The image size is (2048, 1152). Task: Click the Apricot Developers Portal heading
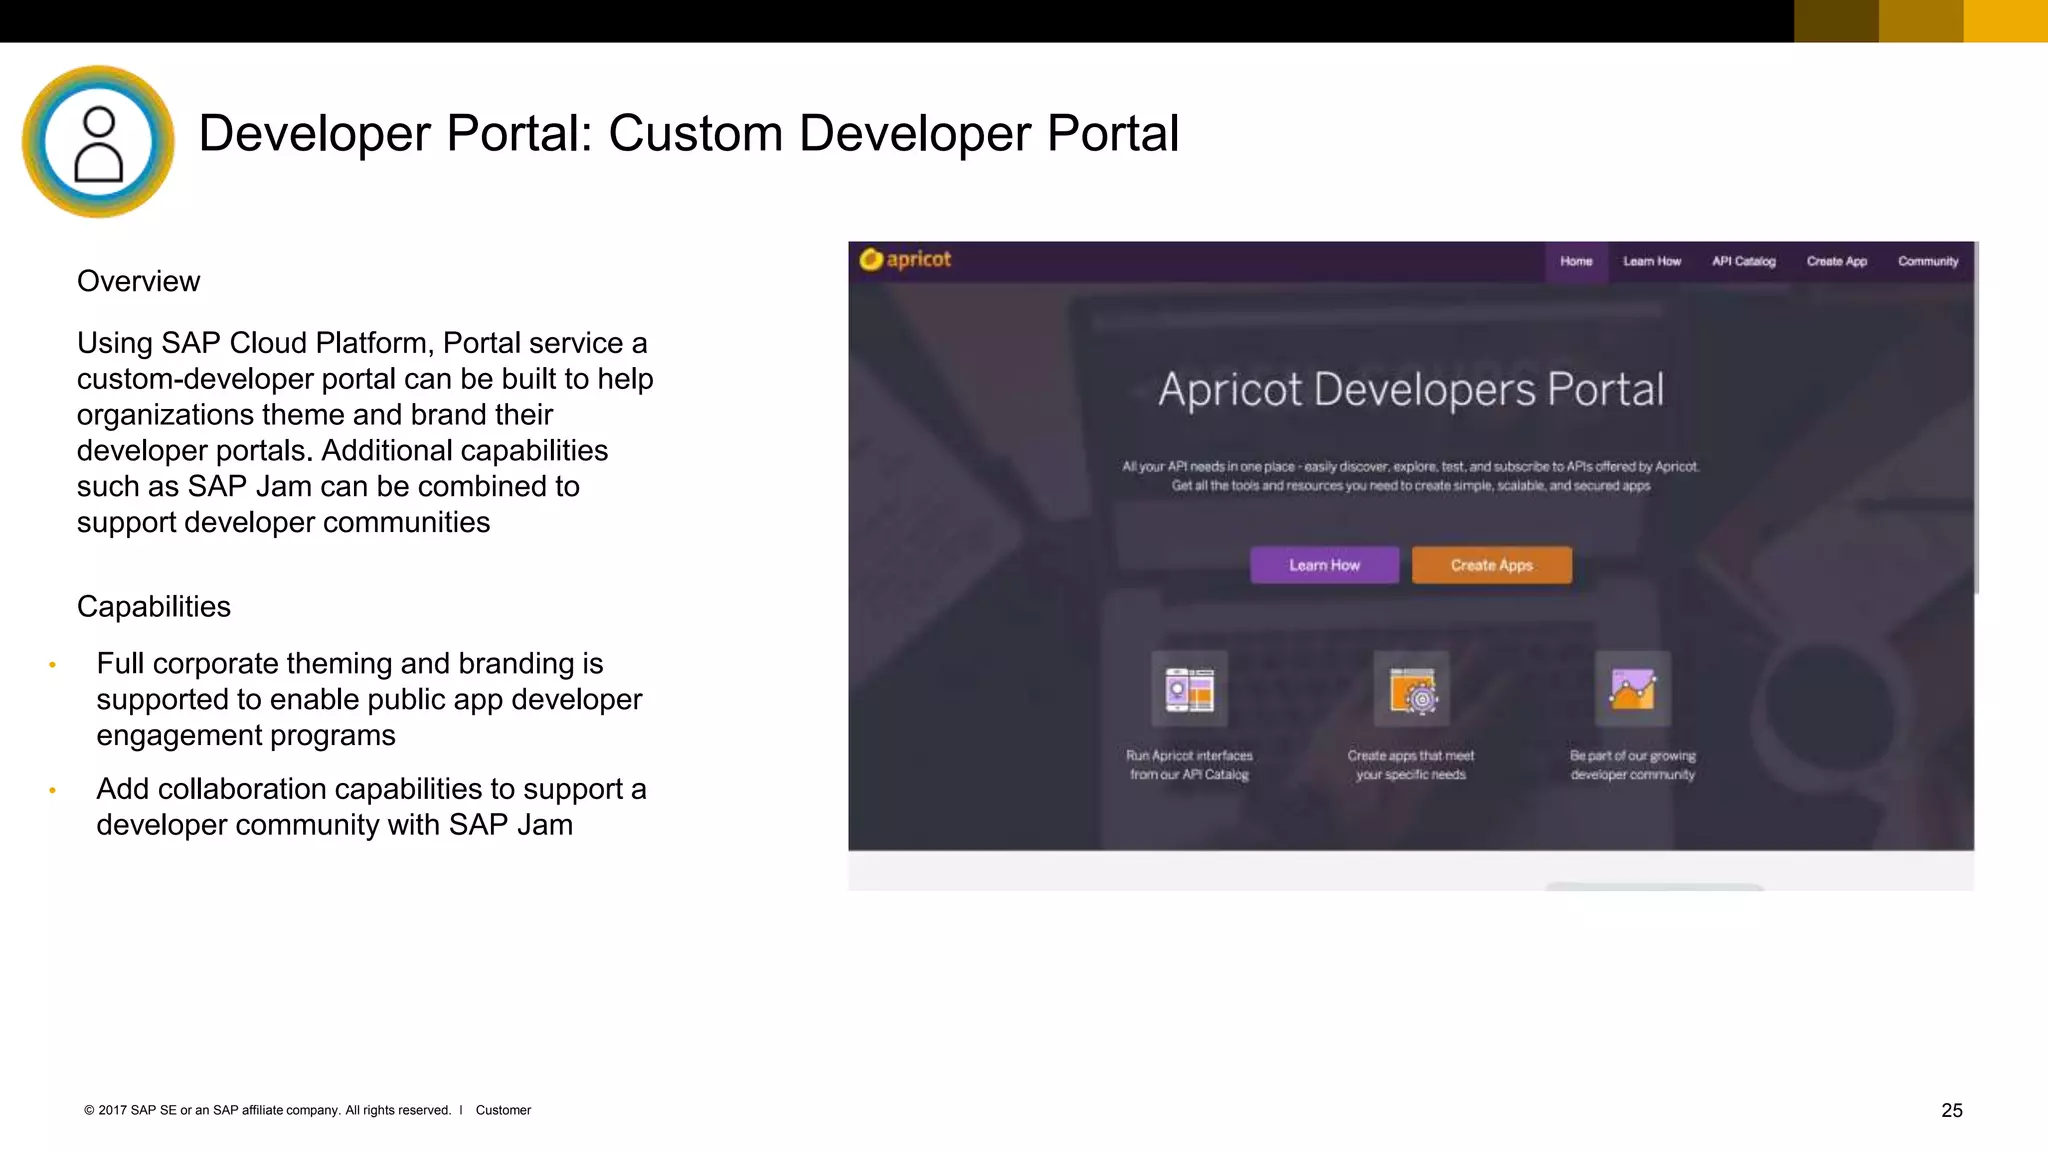[1411, 389]
